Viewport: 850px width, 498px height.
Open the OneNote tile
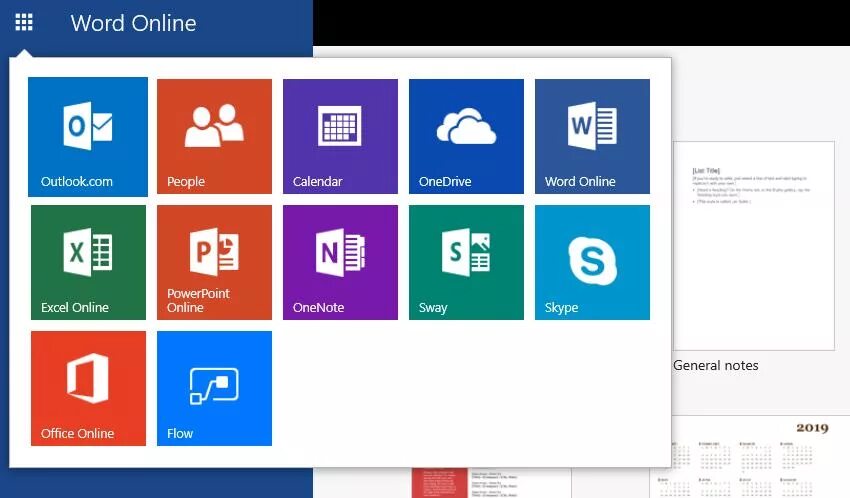[340, 262]
